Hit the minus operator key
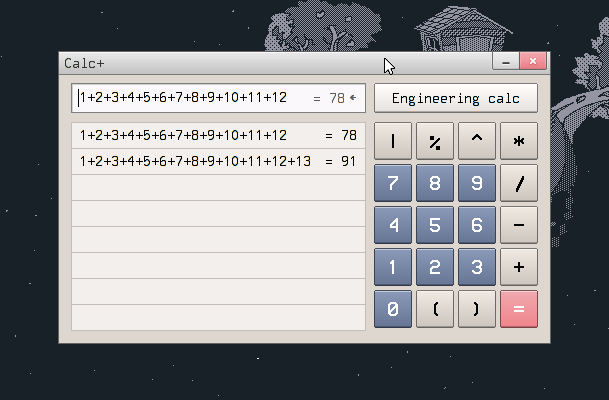 pyautogui.click(x=518, y=226)
